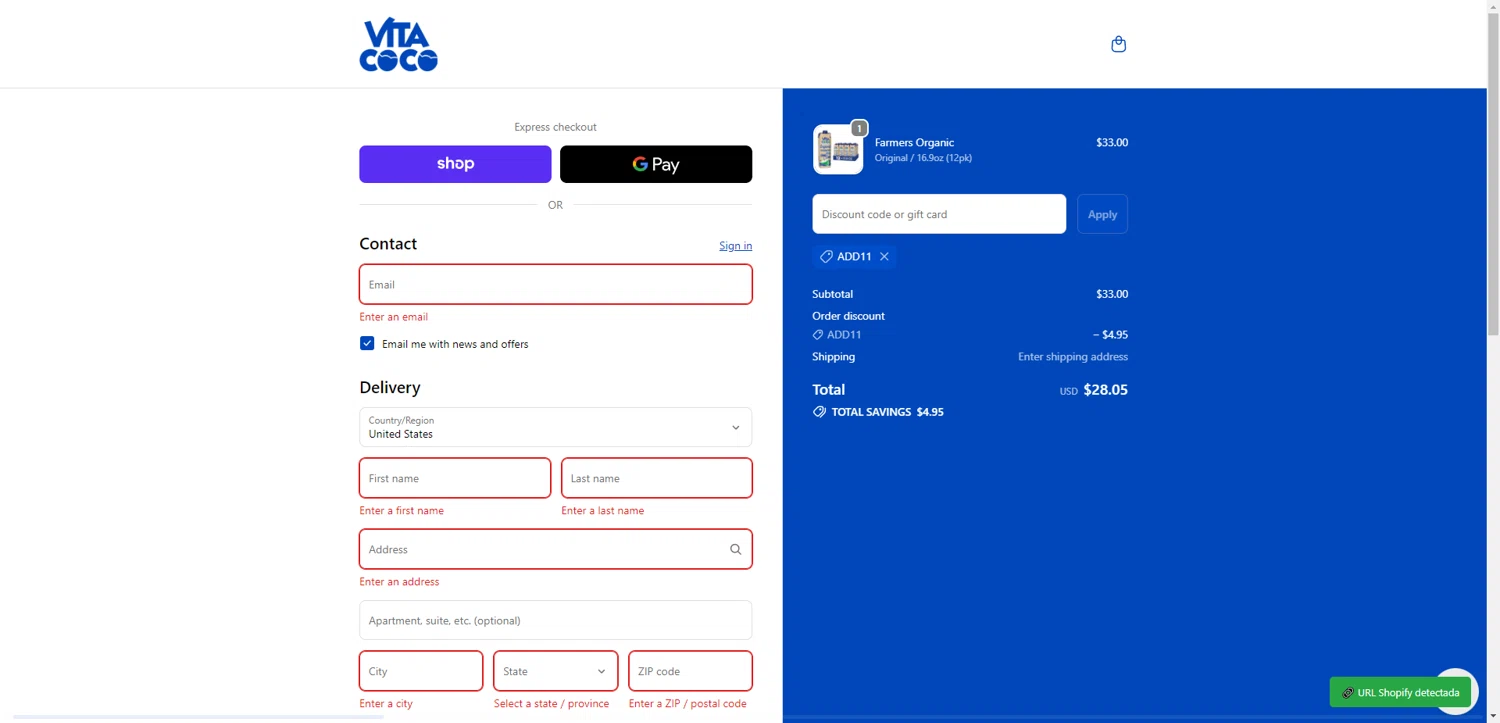Click the Subtotal $33.00 value

pos(1112,294)
